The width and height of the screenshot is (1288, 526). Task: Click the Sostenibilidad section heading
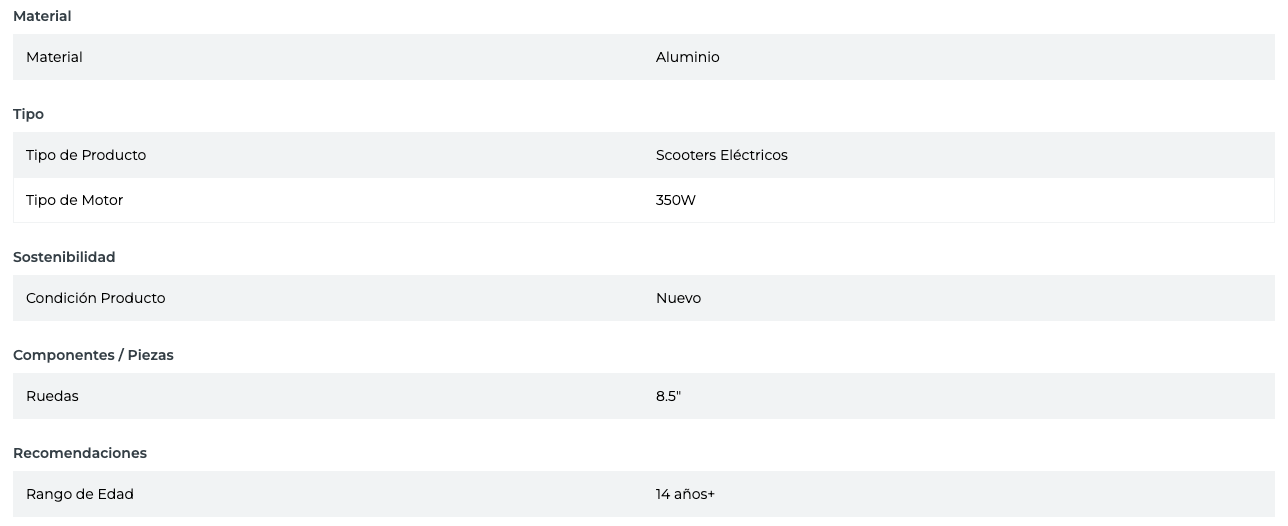coord(64,257)
